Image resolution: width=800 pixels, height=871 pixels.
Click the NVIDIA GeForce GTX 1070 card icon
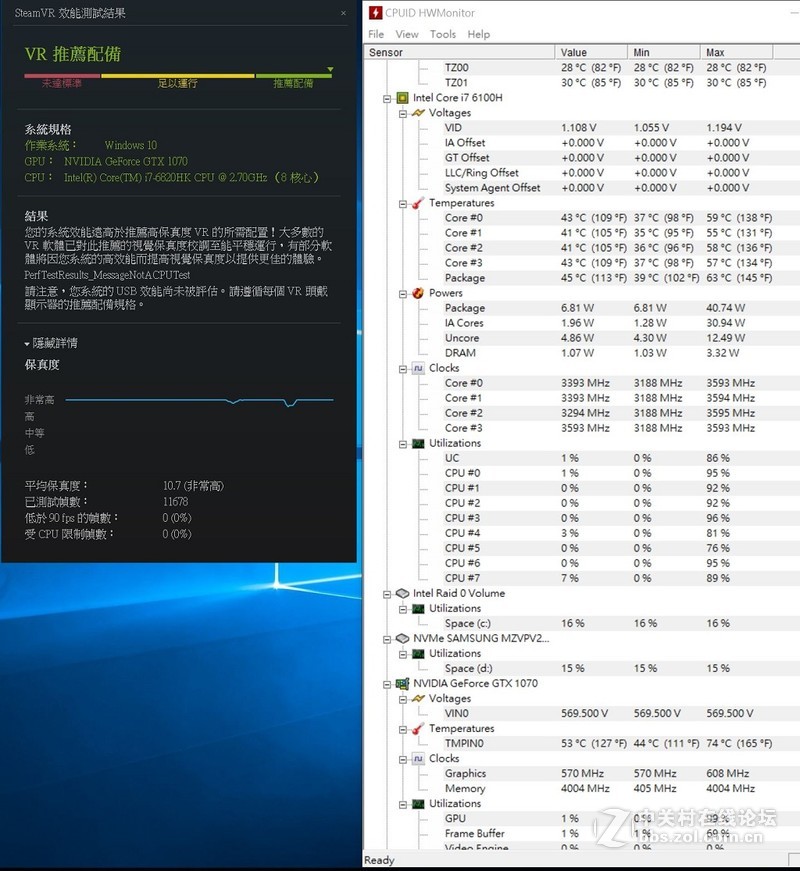point(402,684)
